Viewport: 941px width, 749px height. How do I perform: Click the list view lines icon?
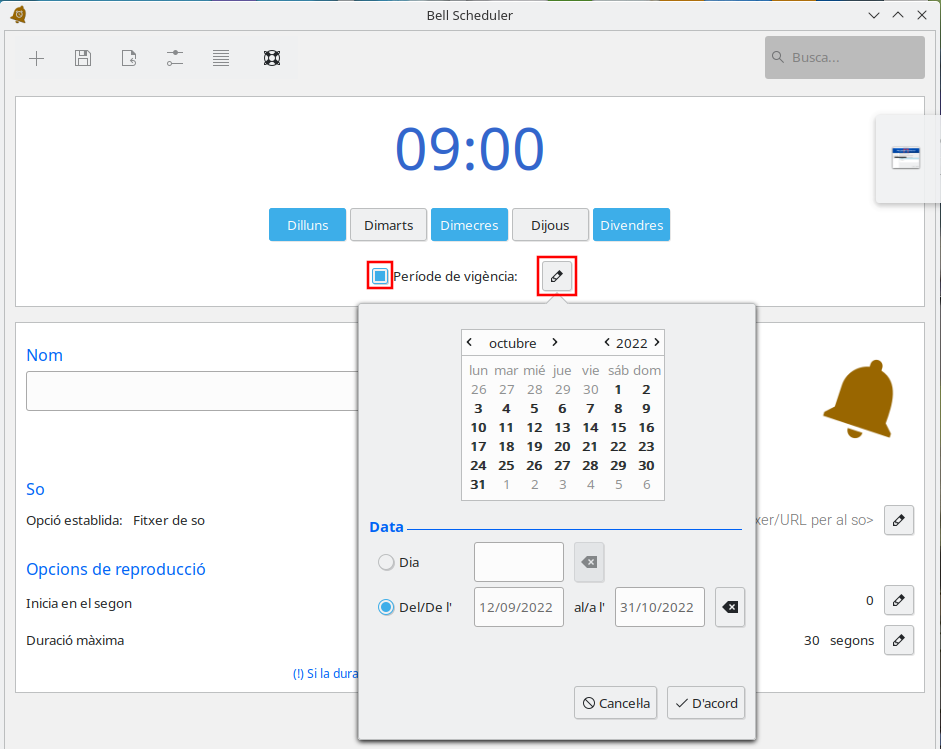tap(221, 58)
